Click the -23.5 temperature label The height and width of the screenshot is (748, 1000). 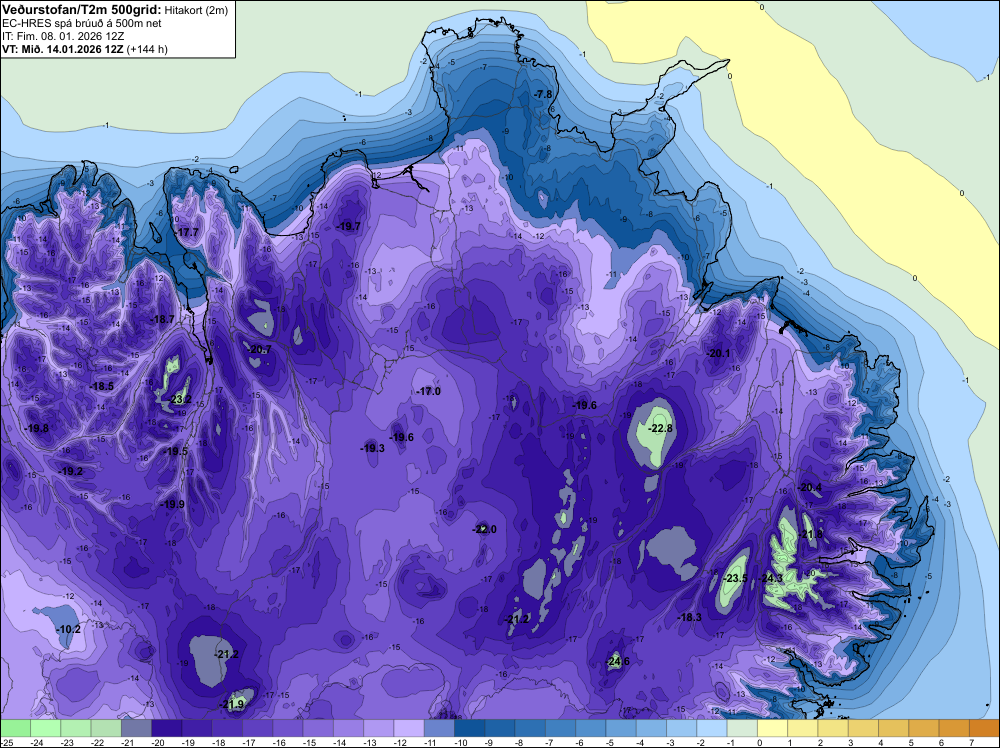coord(735,578)
